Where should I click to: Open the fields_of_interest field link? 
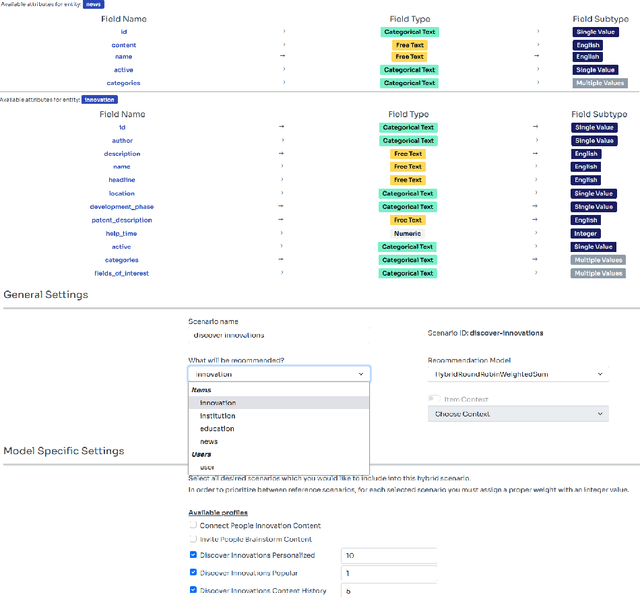point(122,273)
